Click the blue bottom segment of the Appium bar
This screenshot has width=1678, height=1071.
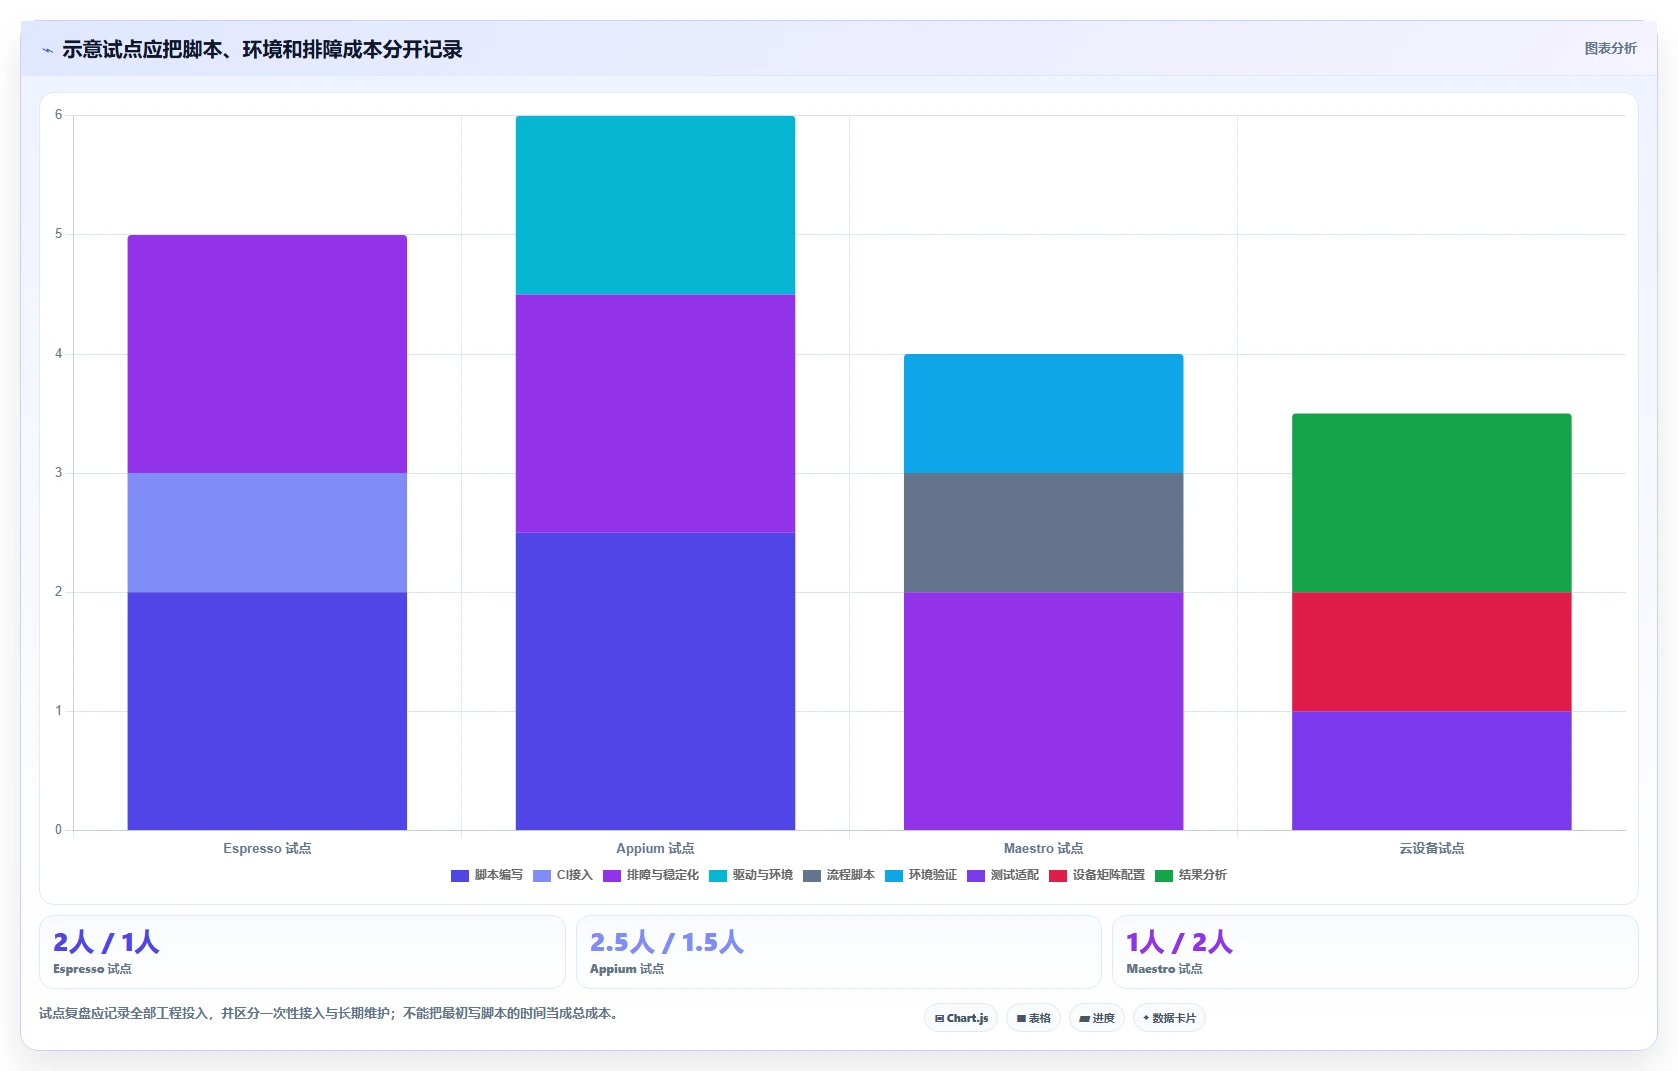(x=655, y=681)
